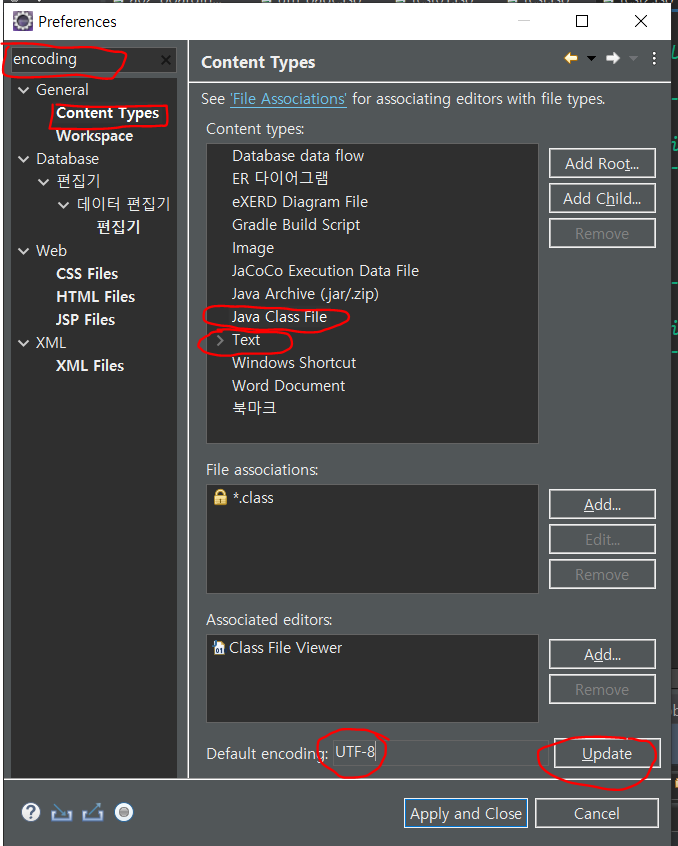This screenshot has height=846, width=678.
Task: Click the Add Child... button
Action: [x=602, y=199]
